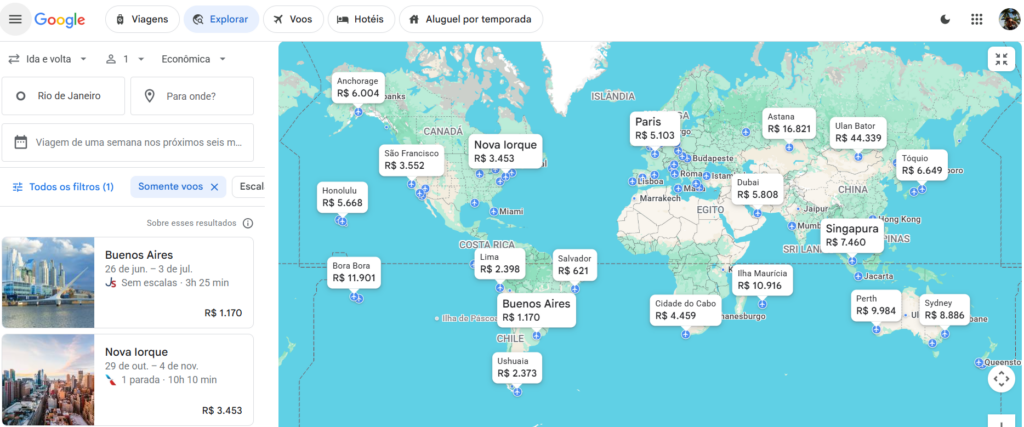Open the passenger count dropdown
The image size is (1024, 427).
pos(125,59)
